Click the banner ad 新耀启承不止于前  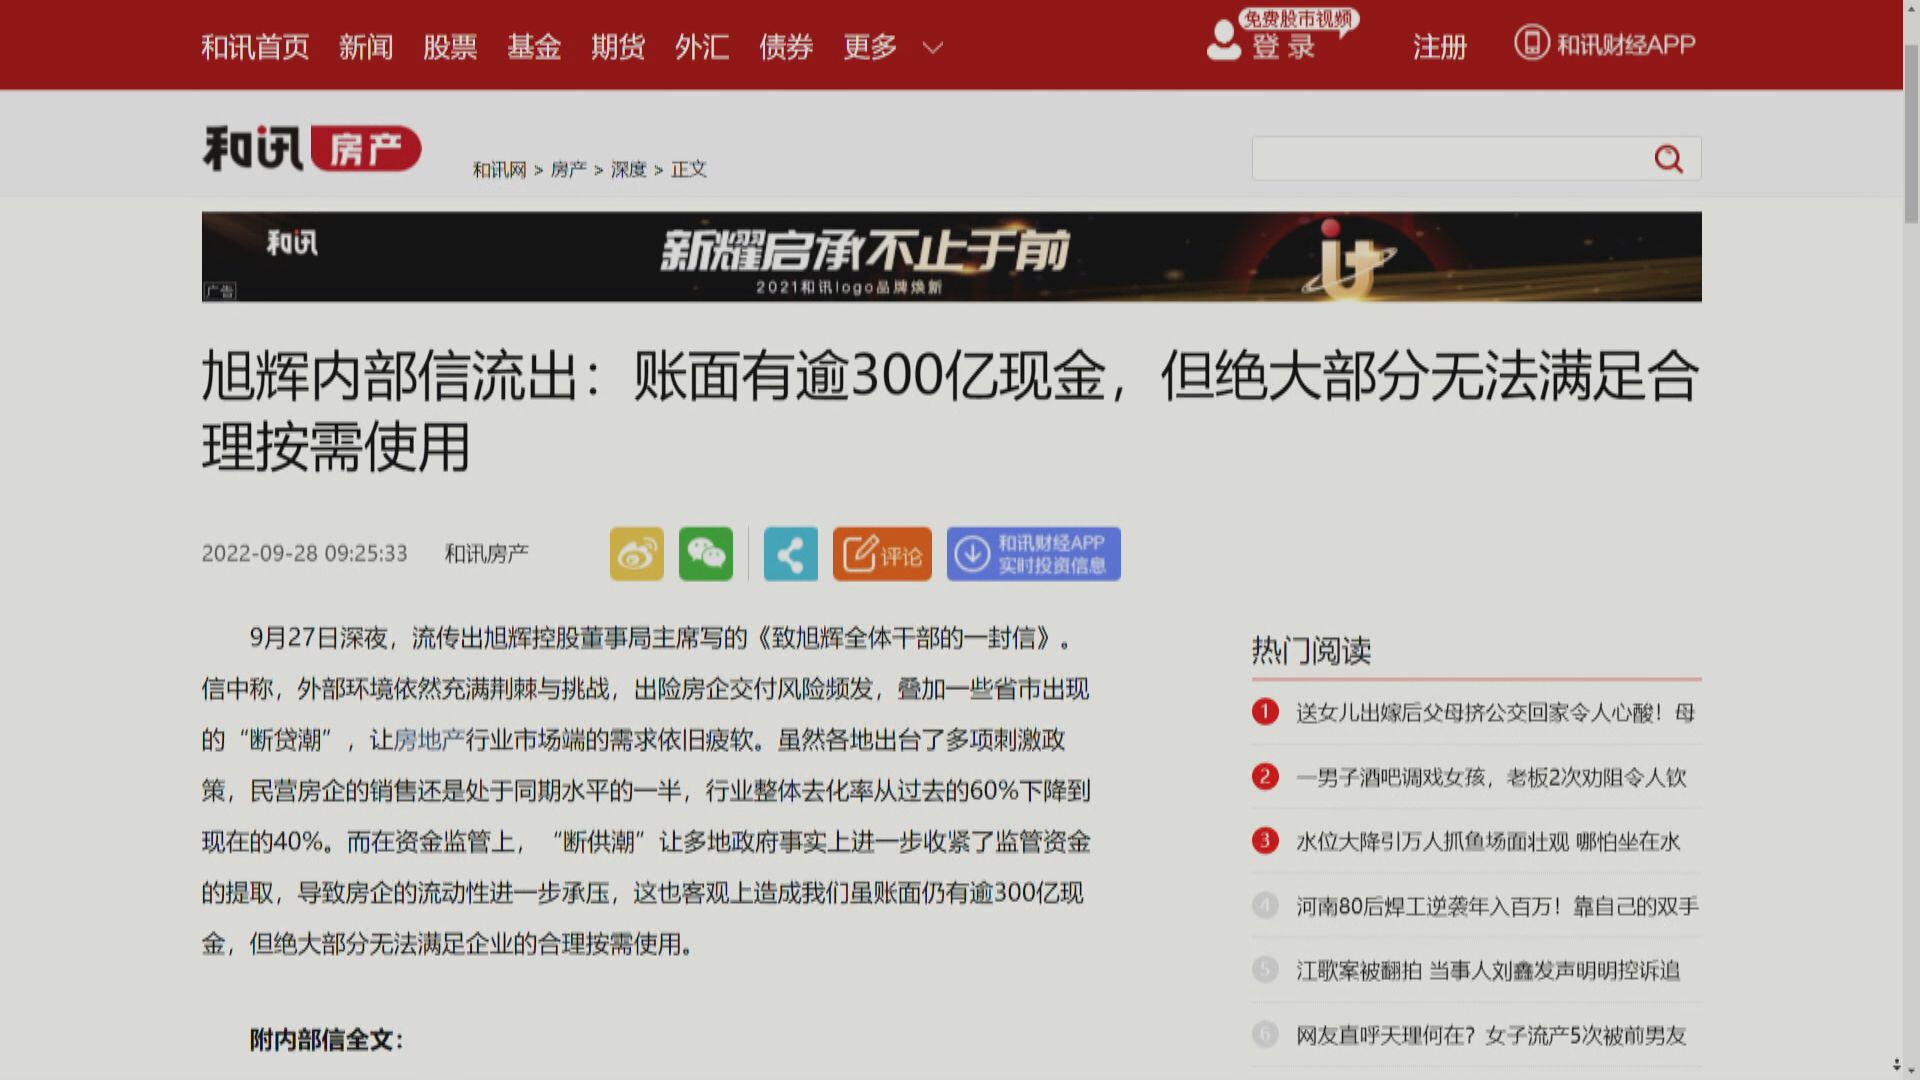coord(950,256)
